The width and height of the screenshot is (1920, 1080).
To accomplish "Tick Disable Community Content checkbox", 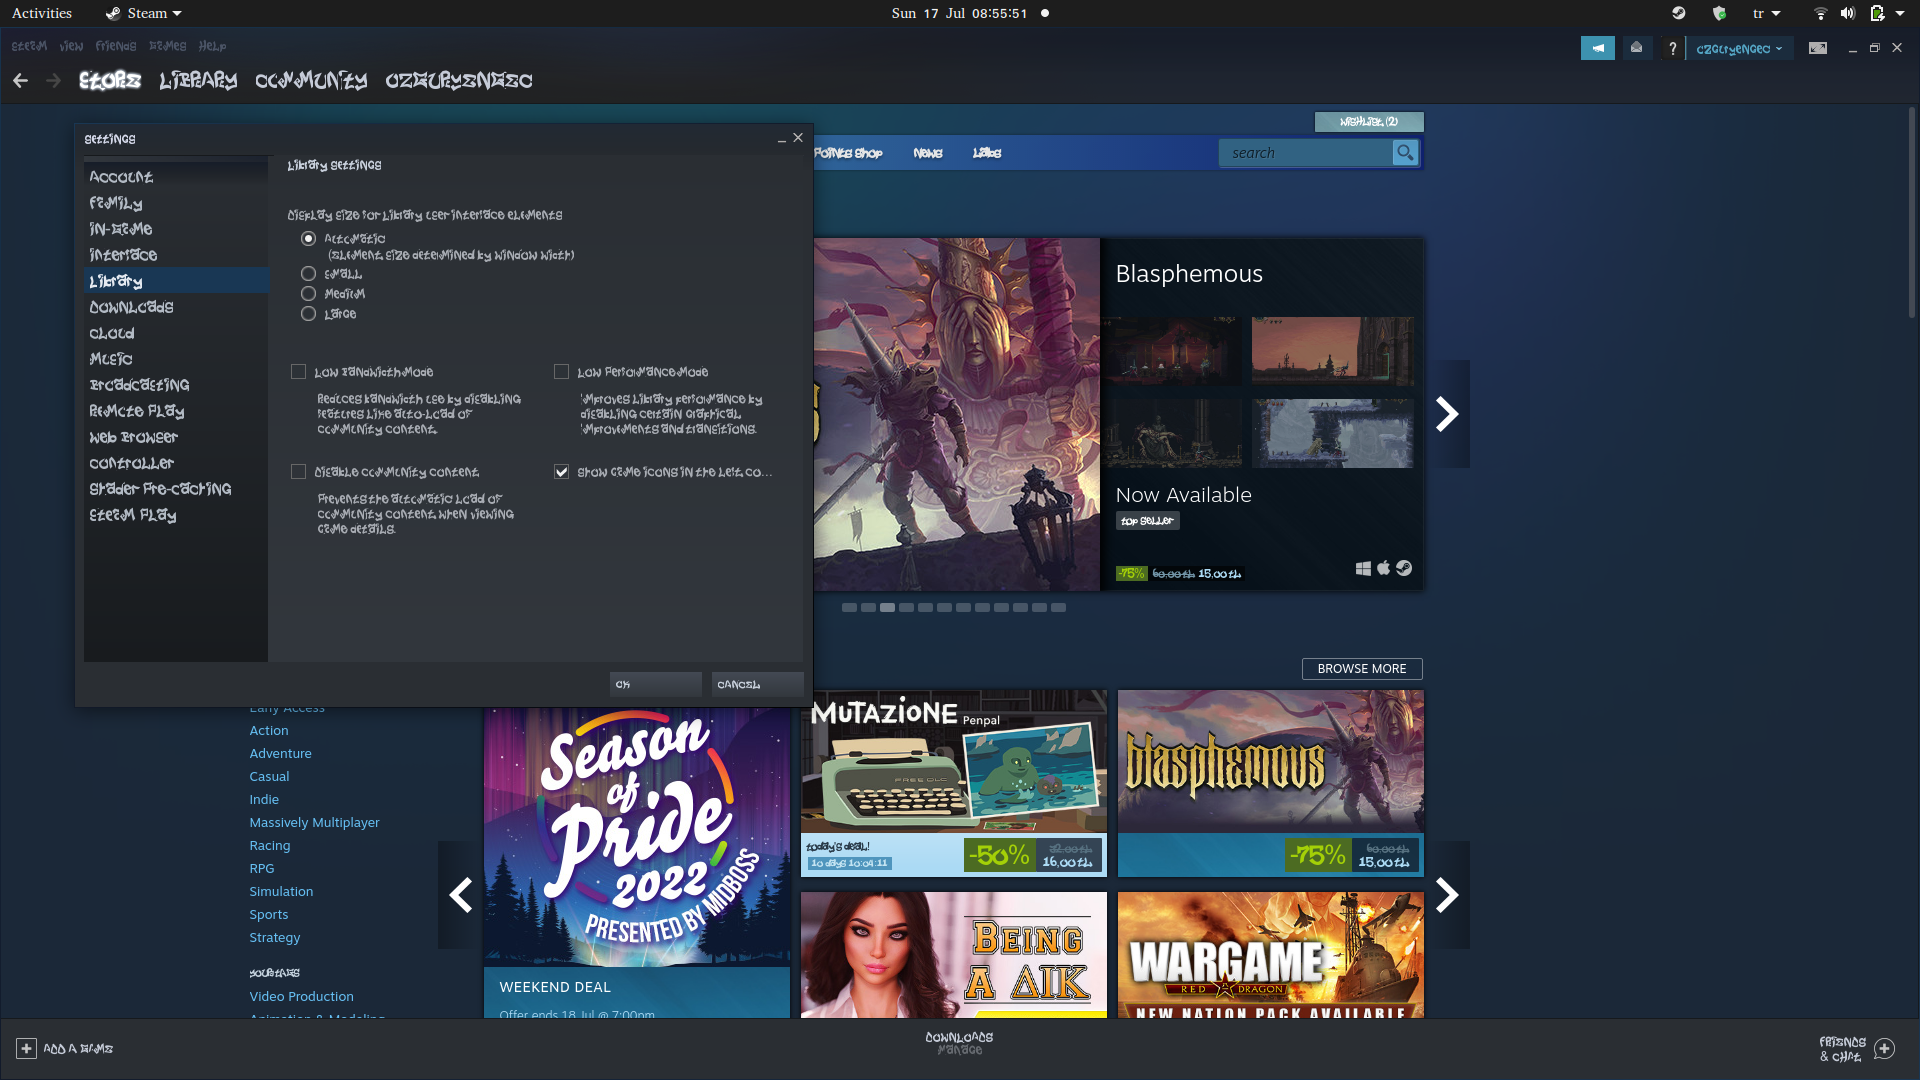I will coord(298,472).
